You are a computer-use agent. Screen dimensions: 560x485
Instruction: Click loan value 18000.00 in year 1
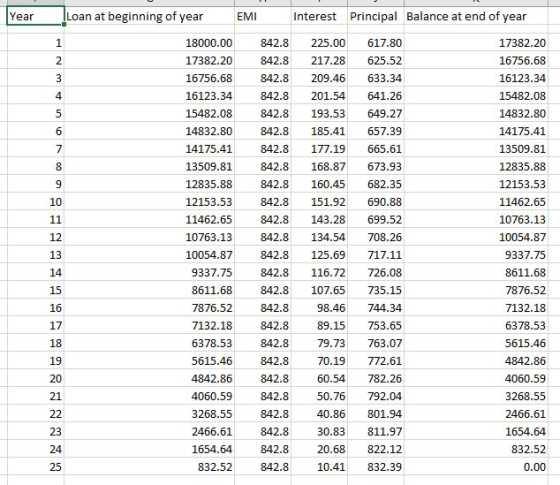(x=149, y=43)
